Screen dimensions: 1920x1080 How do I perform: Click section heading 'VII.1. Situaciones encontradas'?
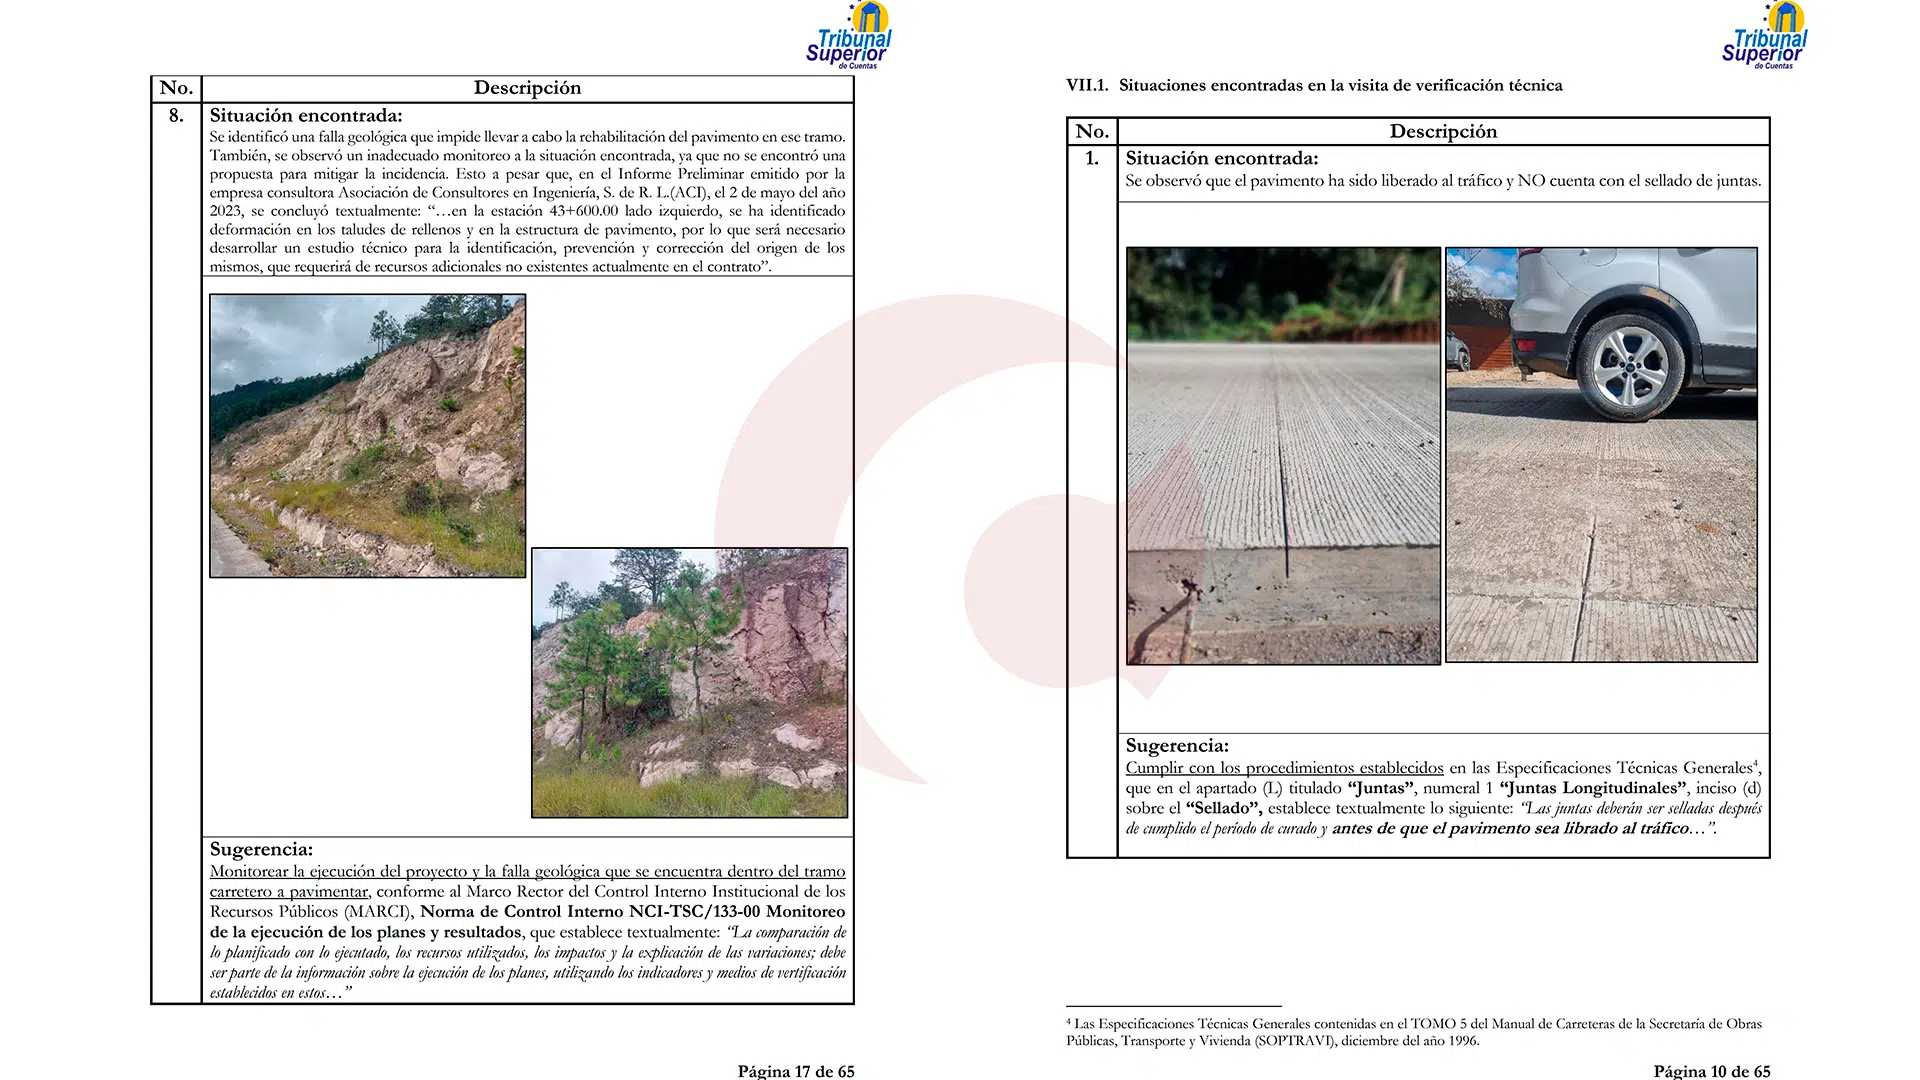[1314, 86]
